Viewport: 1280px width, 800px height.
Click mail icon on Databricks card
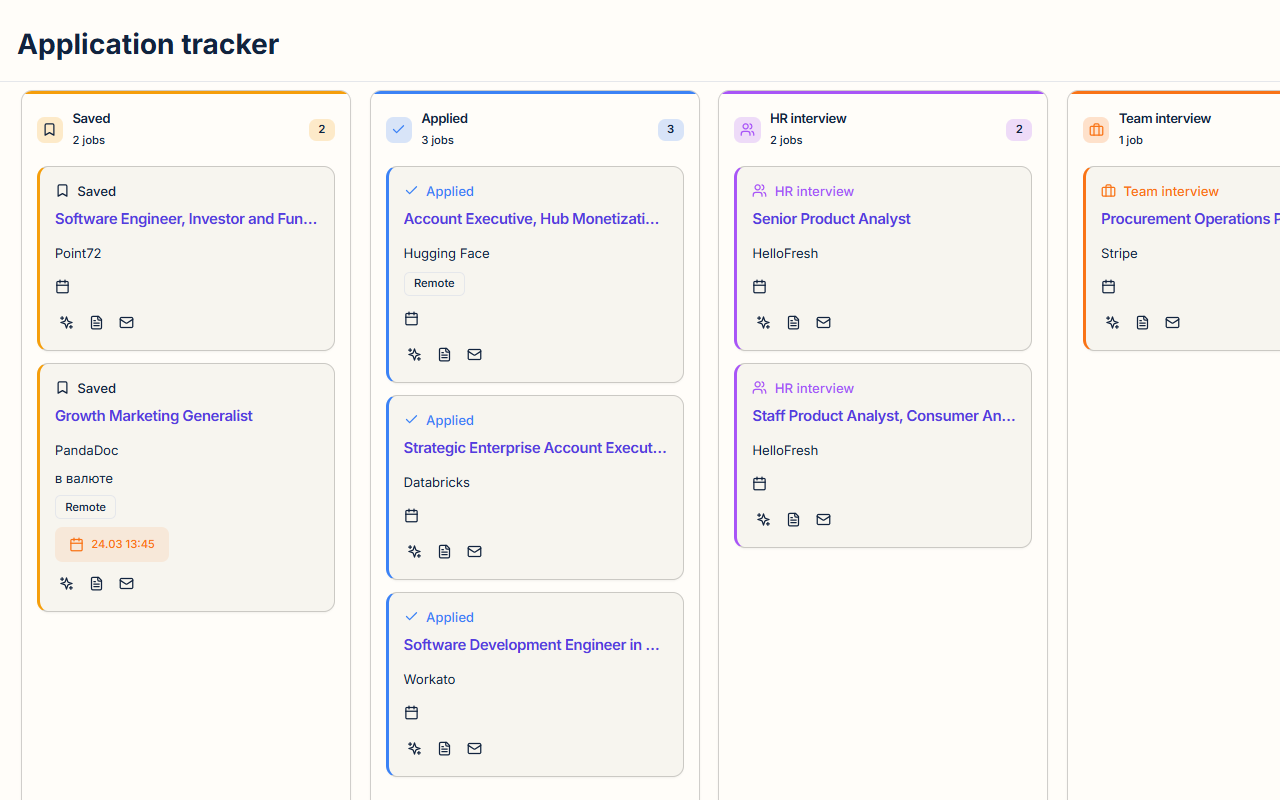point(475,551)
